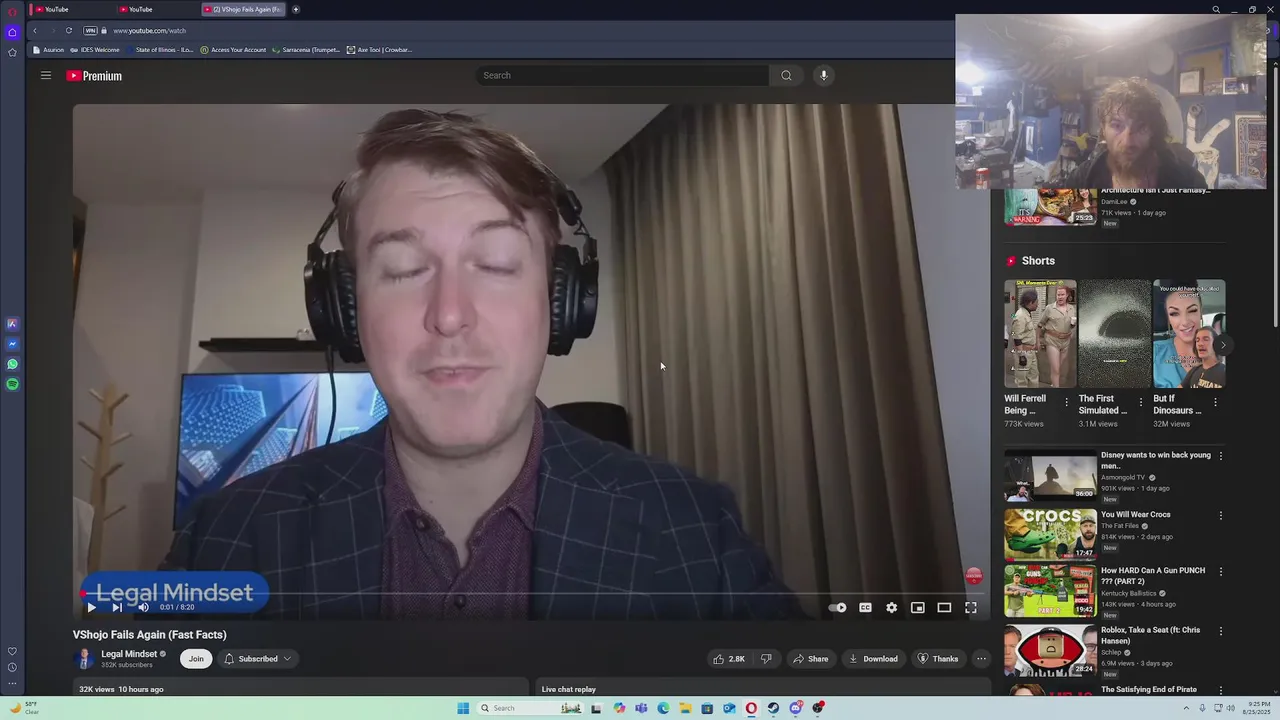Toggle closed captions CC button
This screenshot has width=1280, height=720.
pos(865,607)
